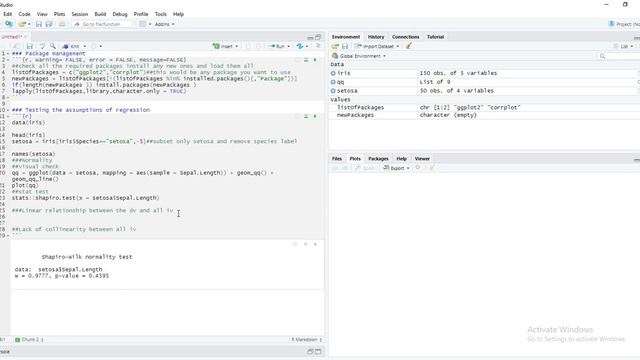This screenshot has width=640, height=360.
Task: Expand the setosa data object
Action: coord(333,91)
